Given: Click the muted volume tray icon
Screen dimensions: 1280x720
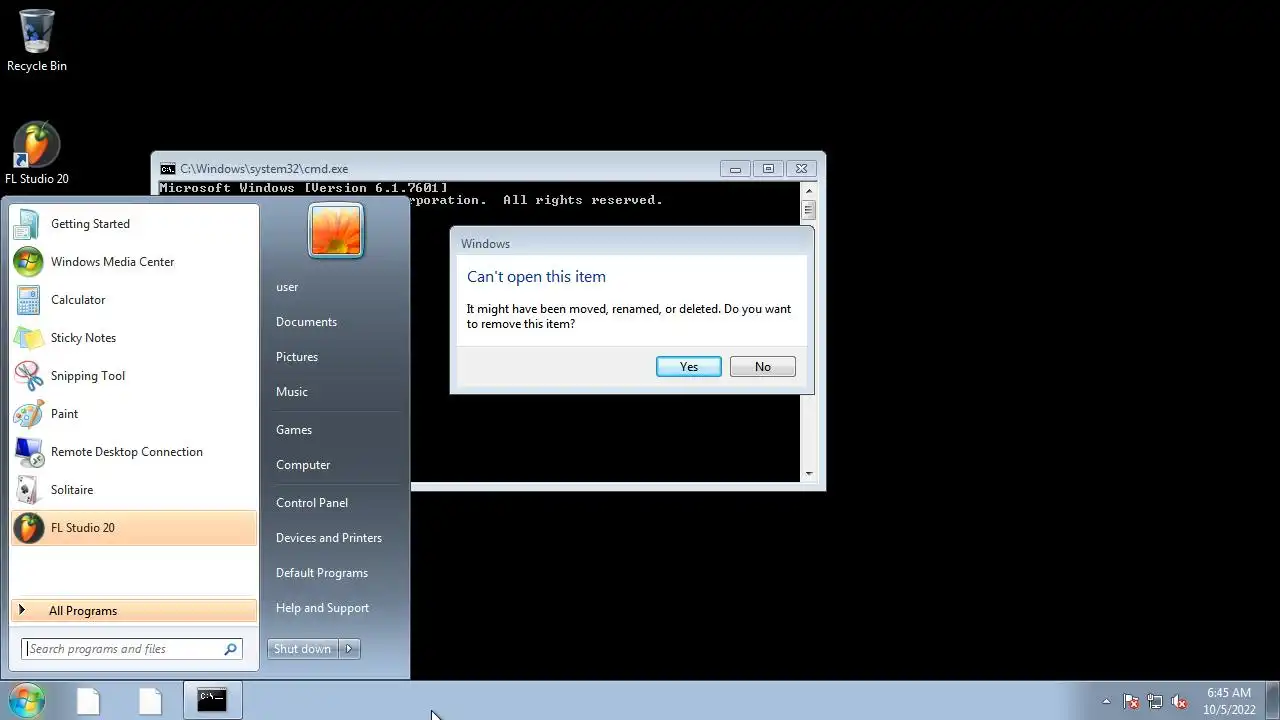Looking at the screenshot, I should click(1179, 702).
